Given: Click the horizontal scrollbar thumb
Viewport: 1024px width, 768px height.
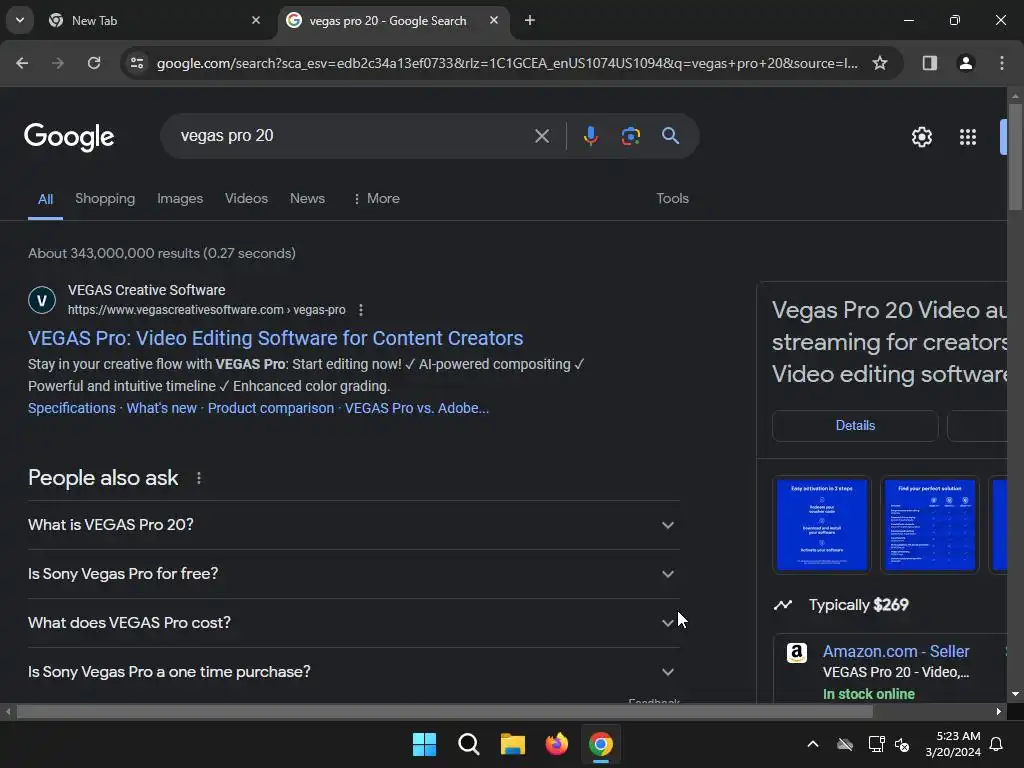Looking at the screenshot, I should pos(444,712).
